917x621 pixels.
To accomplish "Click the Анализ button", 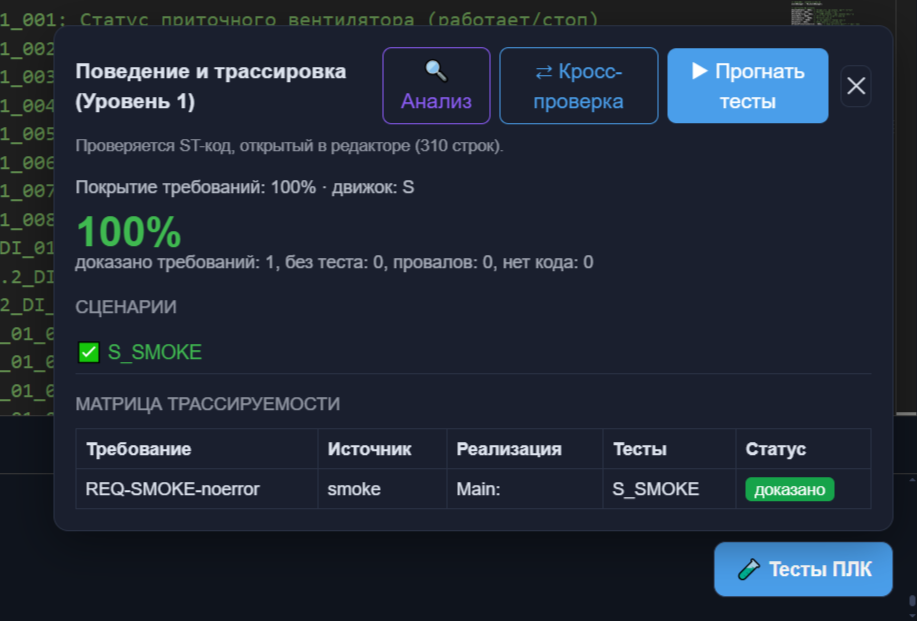I will pos(436,86).
